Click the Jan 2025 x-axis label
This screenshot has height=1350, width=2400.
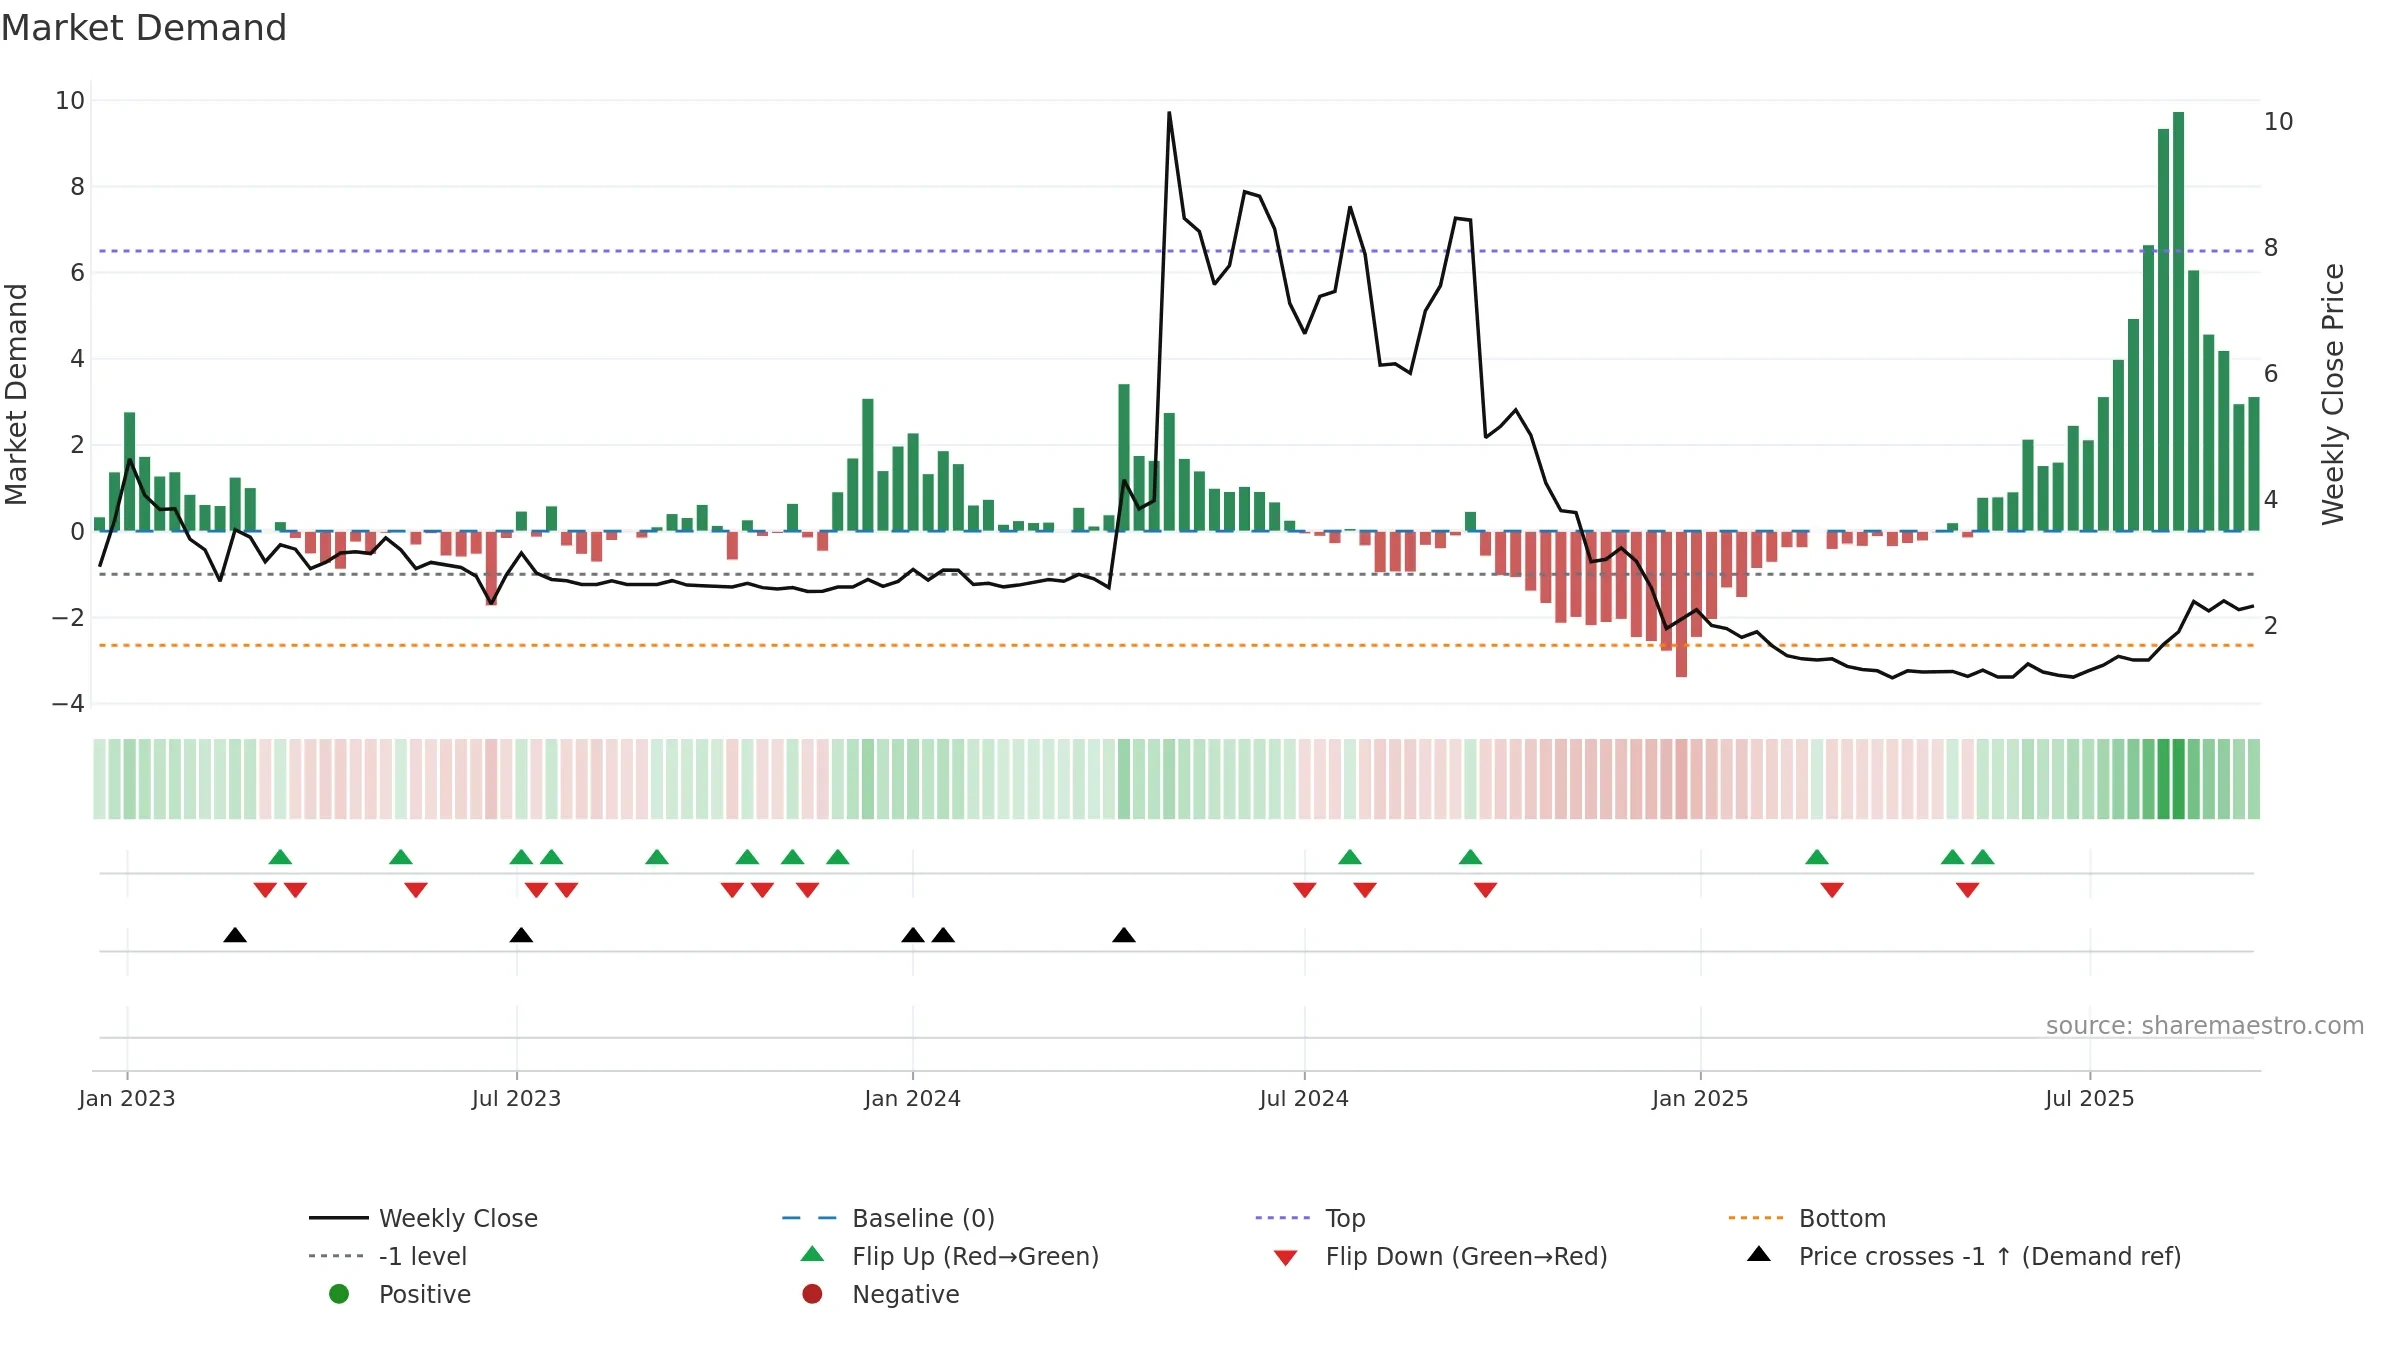(x=1700, y=1098)
